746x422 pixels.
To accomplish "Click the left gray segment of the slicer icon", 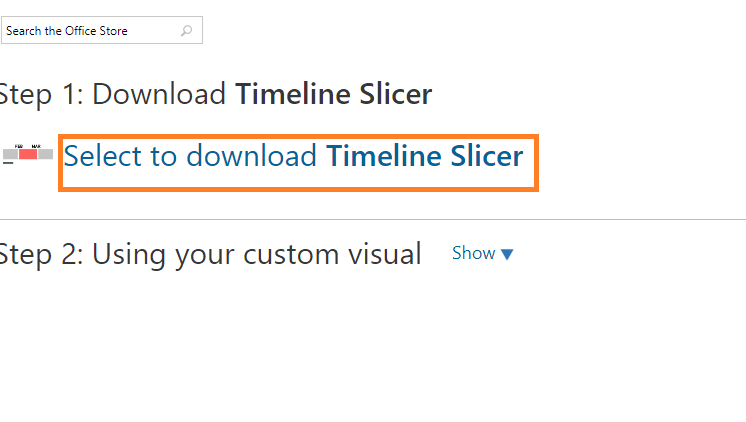I will coord(10,155).
